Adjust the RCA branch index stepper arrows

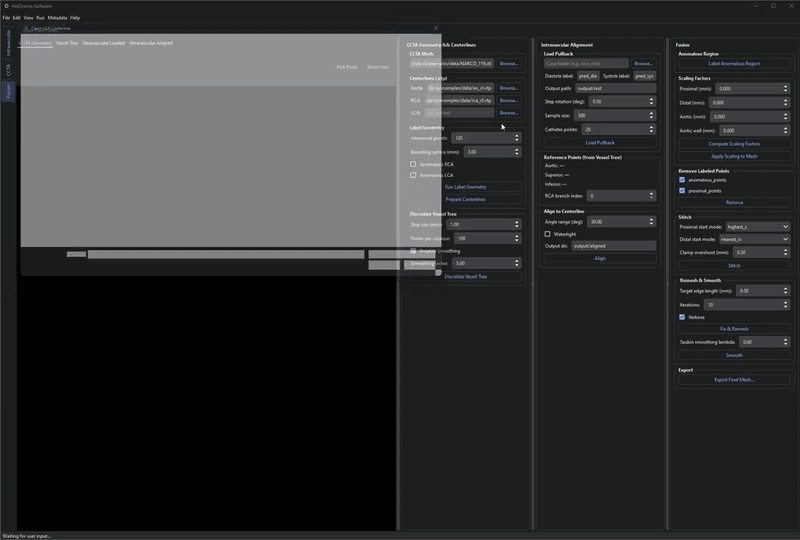(x=652, y=195)
